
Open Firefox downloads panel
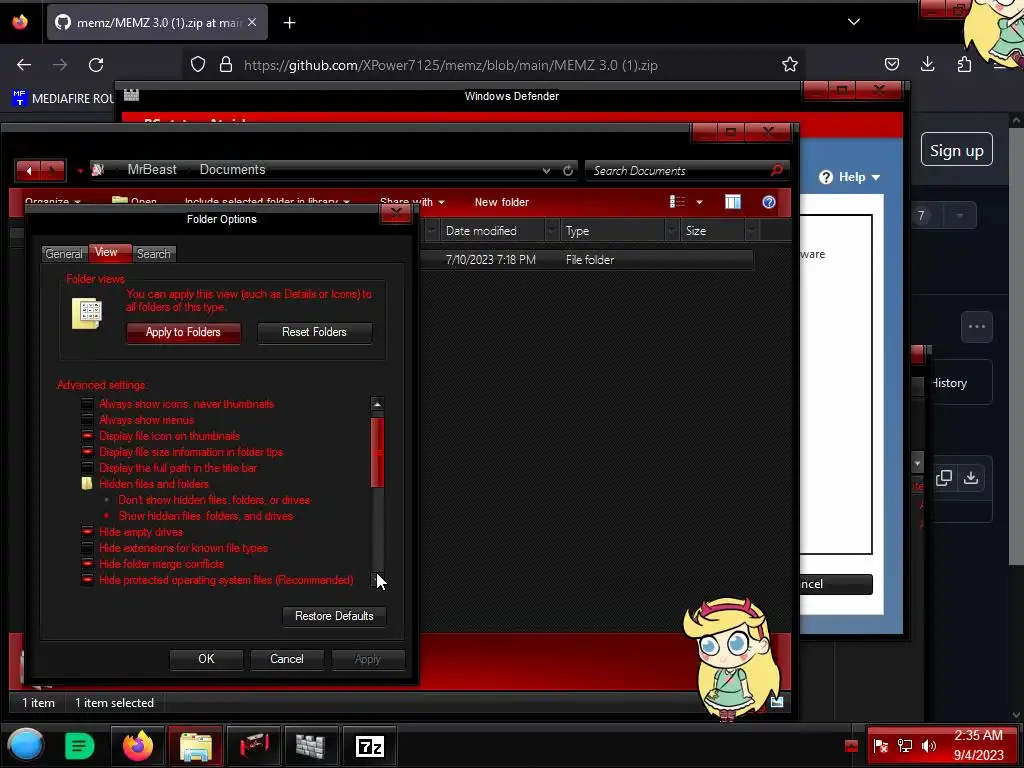[x=927, y=64]
